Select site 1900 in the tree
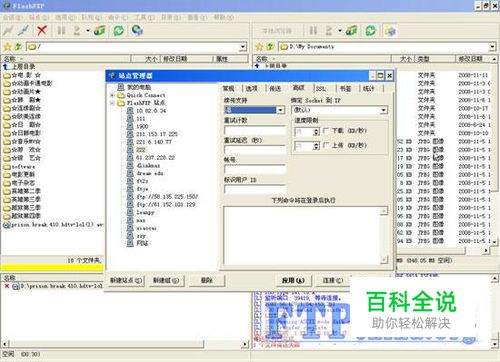This screenshot has width=500, height=362. (142, 126)
